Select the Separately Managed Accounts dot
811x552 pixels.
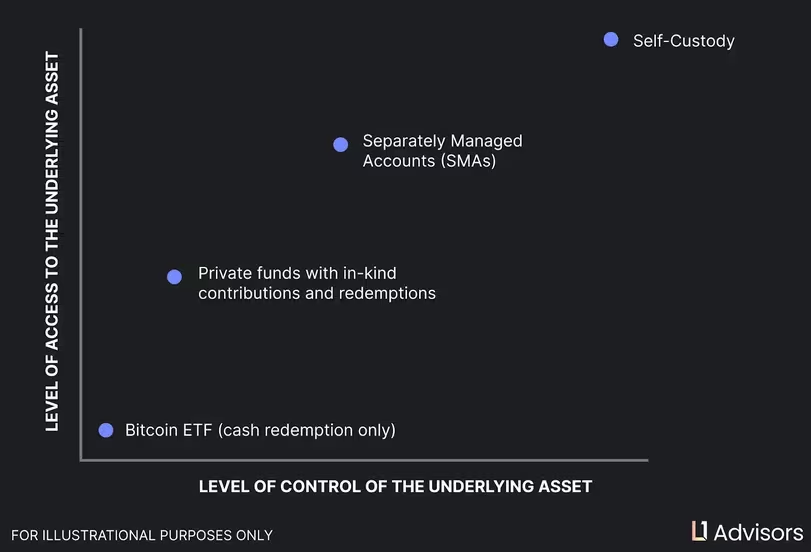[x=341, y=144]
